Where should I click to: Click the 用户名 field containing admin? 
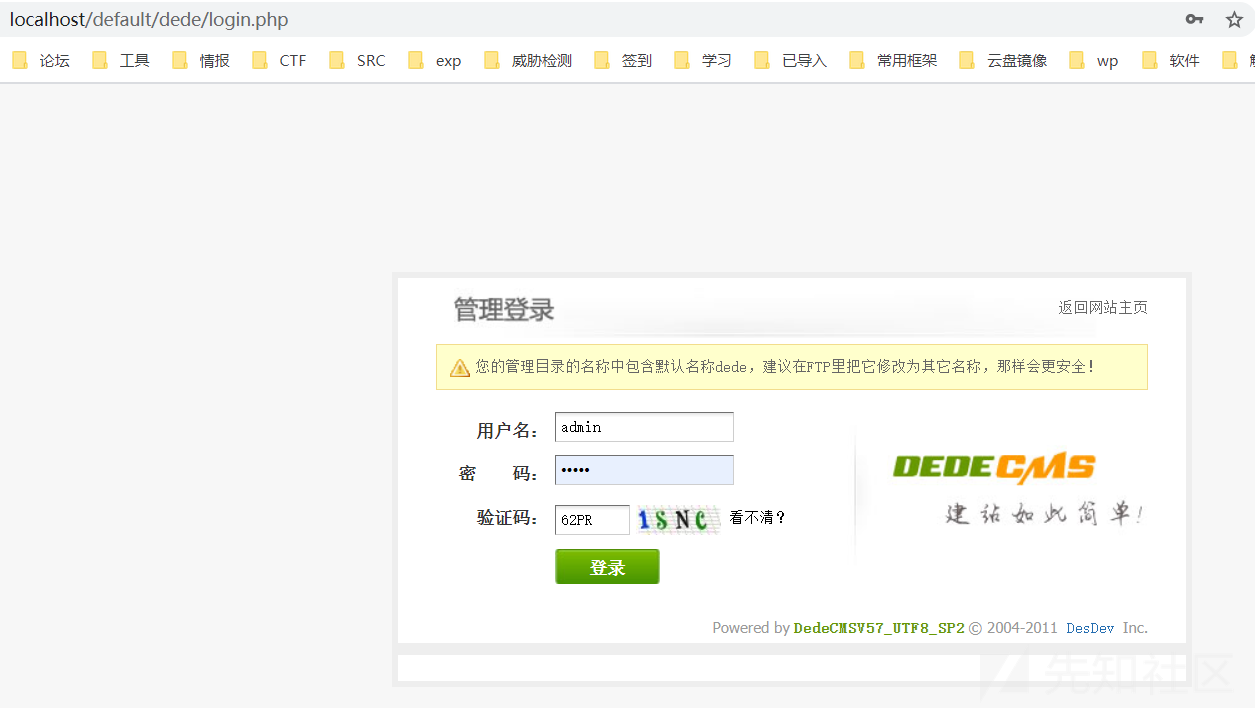coord(644,427)
